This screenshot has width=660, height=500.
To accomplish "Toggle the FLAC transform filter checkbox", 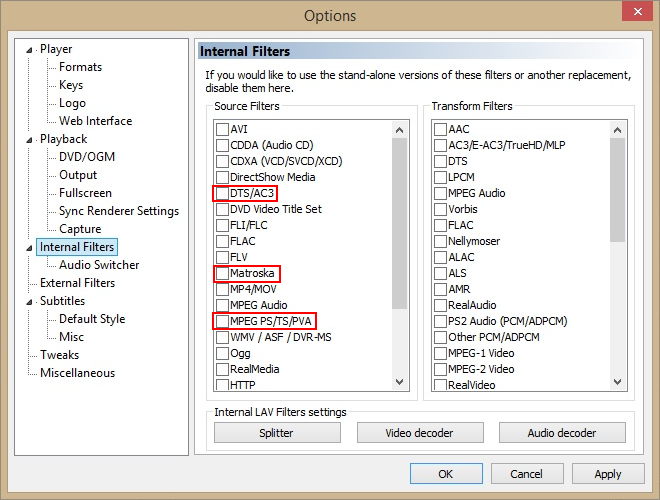I will (440, 225).
